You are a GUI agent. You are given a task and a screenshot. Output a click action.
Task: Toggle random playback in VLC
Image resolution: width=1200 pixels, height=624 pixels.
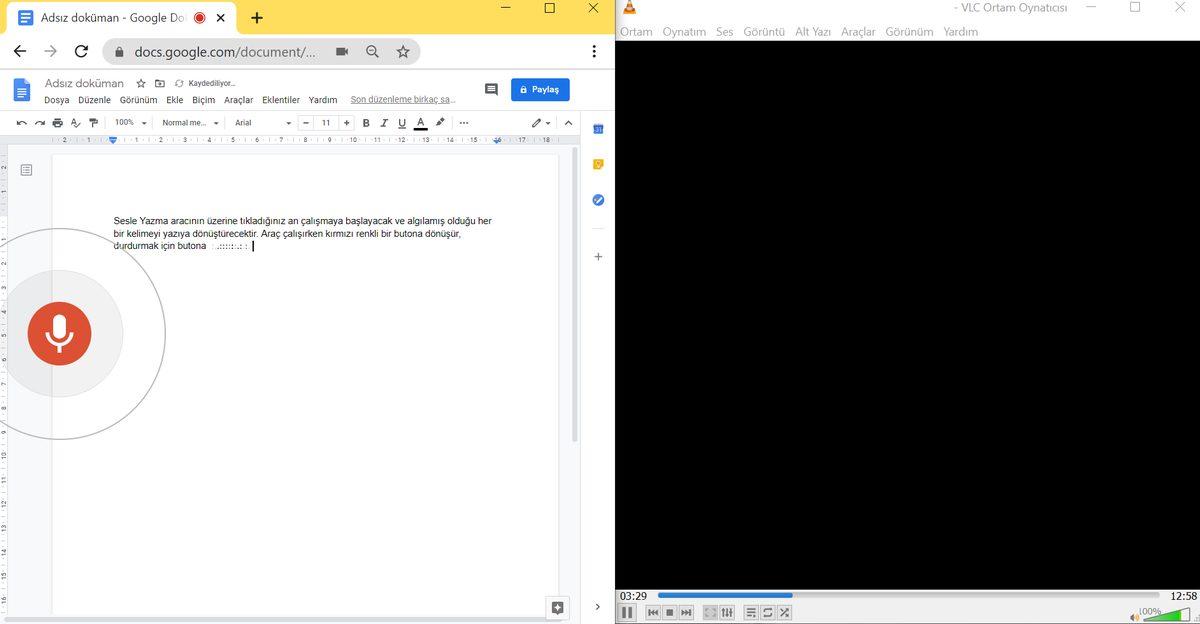(x=784, y=612)
